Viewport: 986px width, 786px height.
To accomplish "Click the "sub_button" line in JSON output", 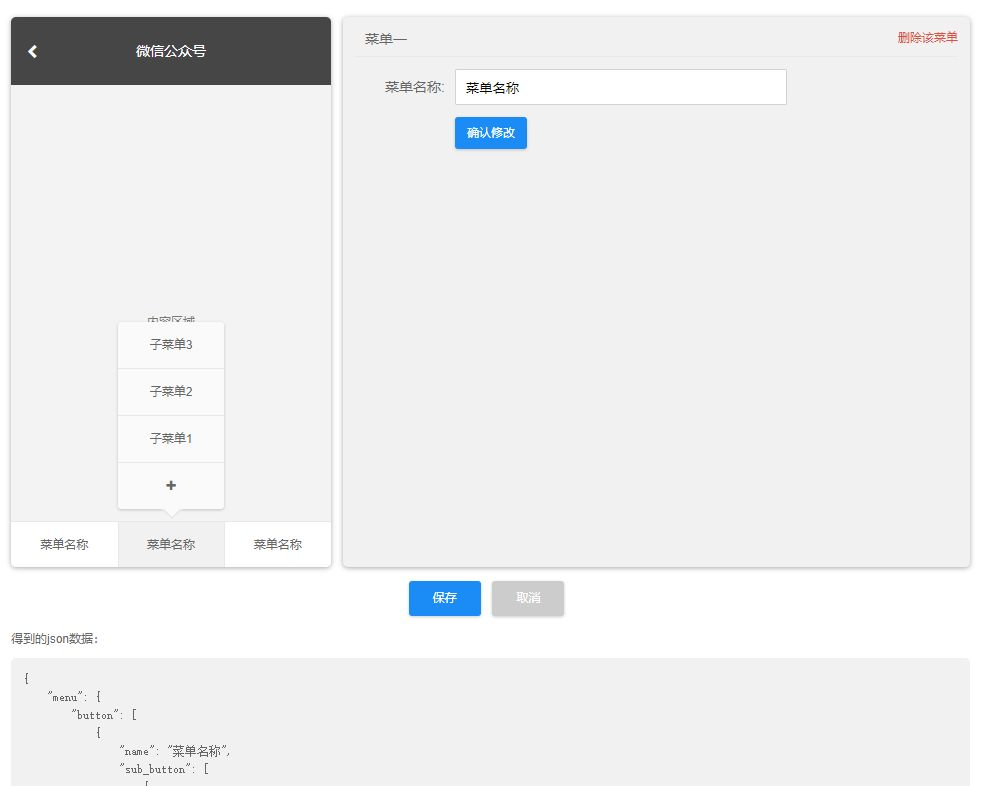I will [164, 769].
